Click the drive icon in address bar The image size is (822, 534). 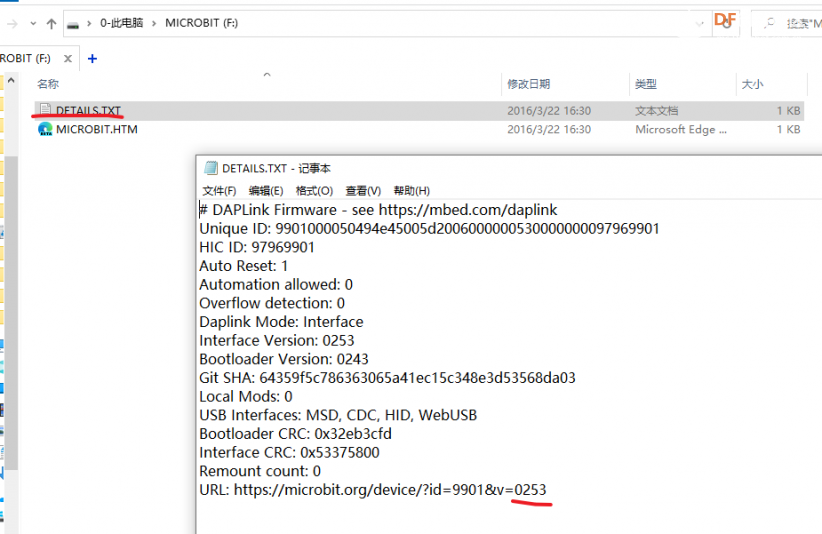(x=73, y=25)
